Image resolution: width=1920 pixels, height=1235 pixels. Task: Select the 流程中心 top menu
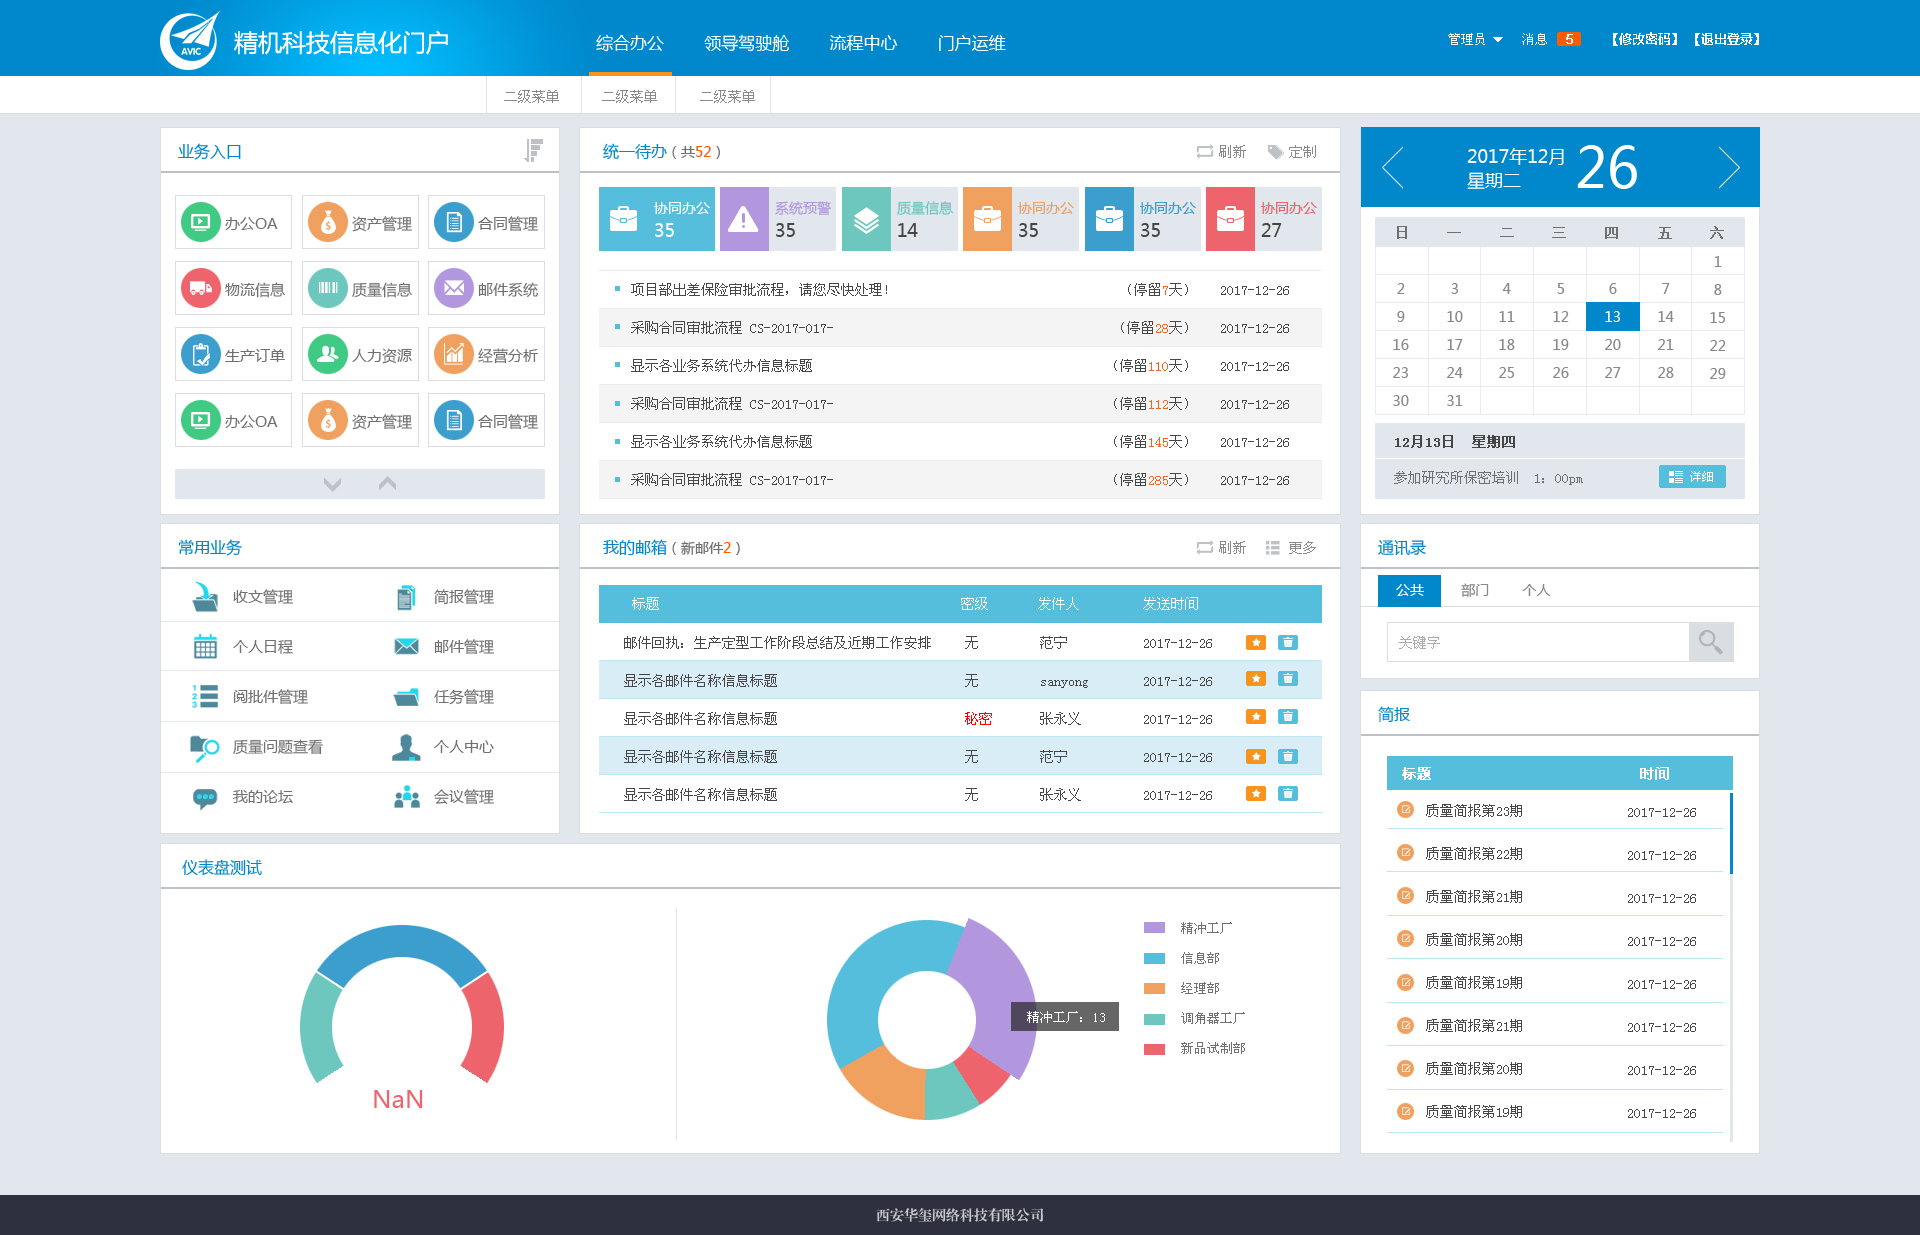(863, 43)
